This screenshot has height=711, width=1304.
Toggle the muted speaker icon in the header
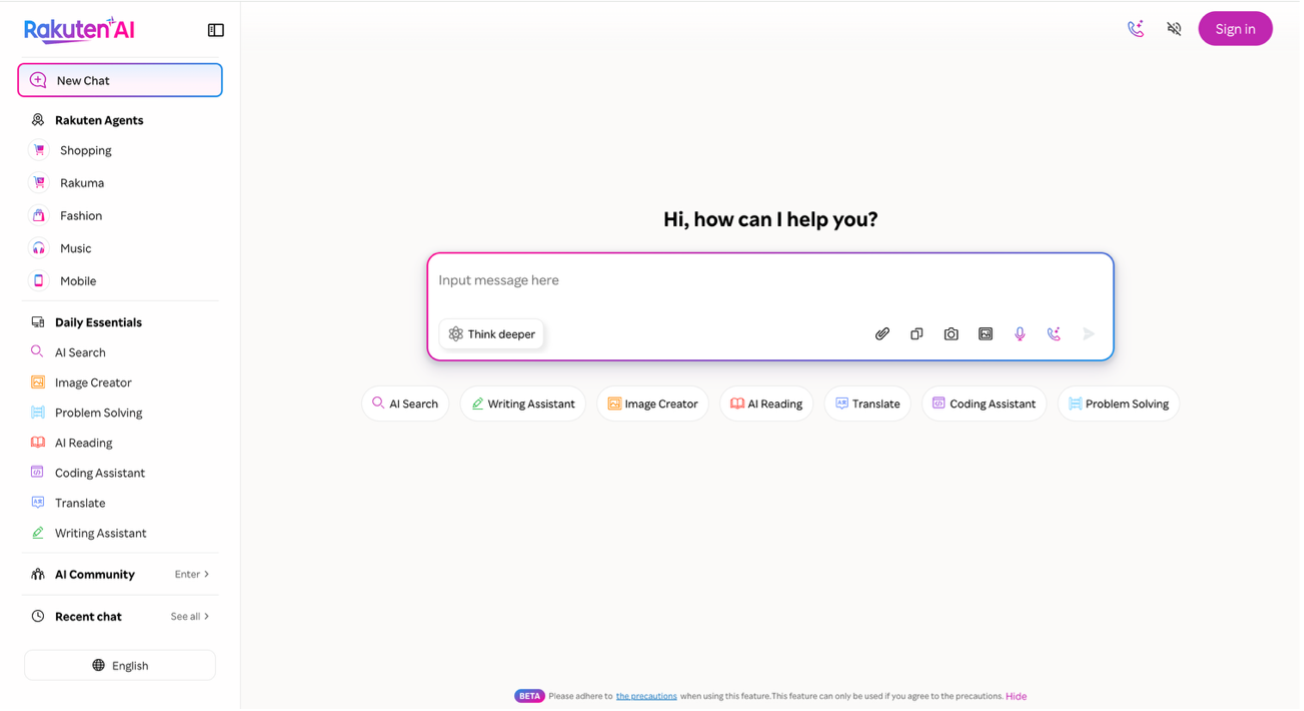coord(1174,29)
